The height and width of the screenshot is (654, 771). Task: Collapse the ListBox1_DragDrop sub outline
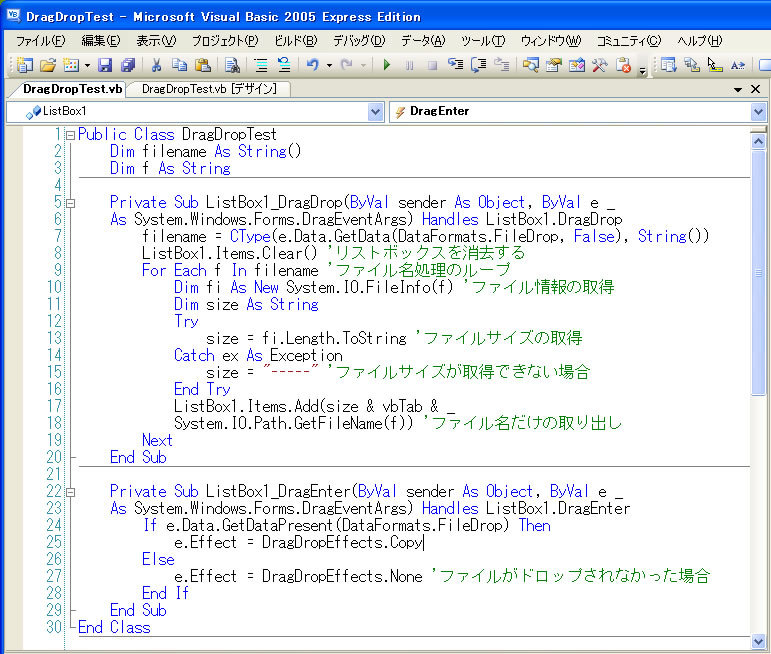(x=70, y=203)
